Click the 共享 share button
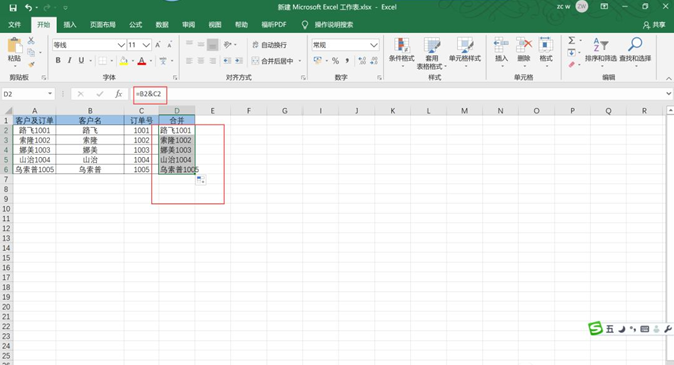 coord(654,25)
